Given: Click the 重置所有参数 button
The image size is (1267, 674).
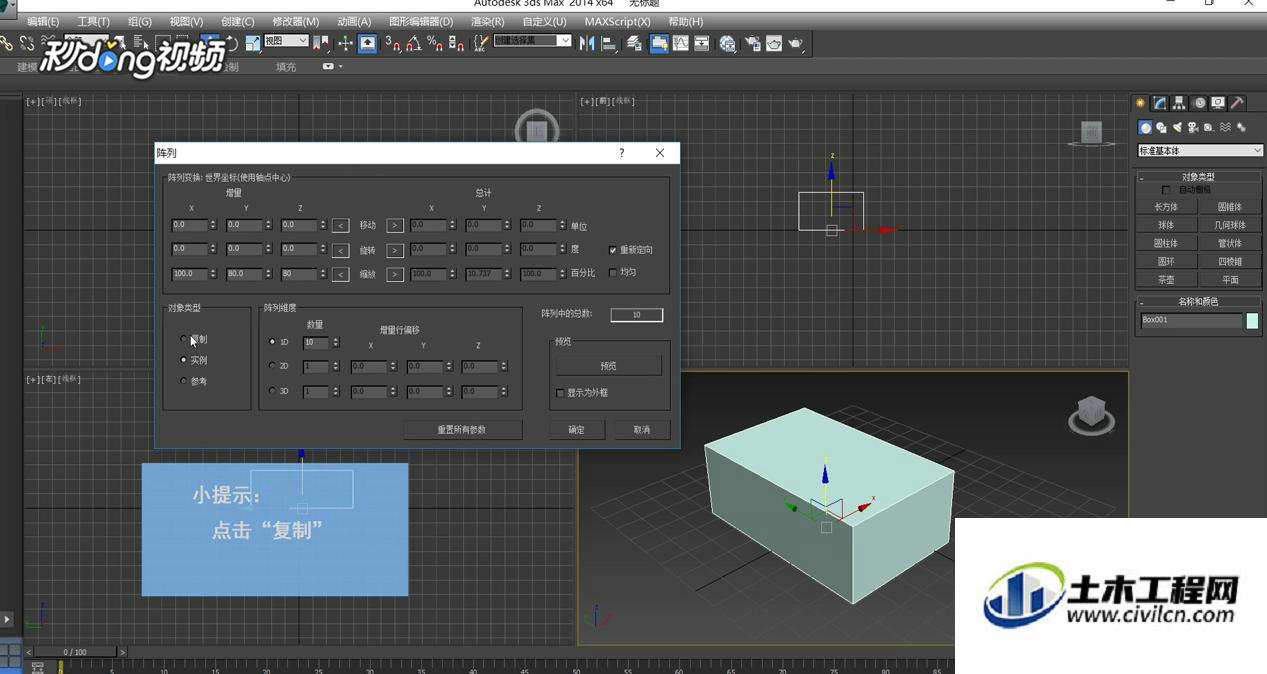Looking at the screenshot, I should coord(462,429).
